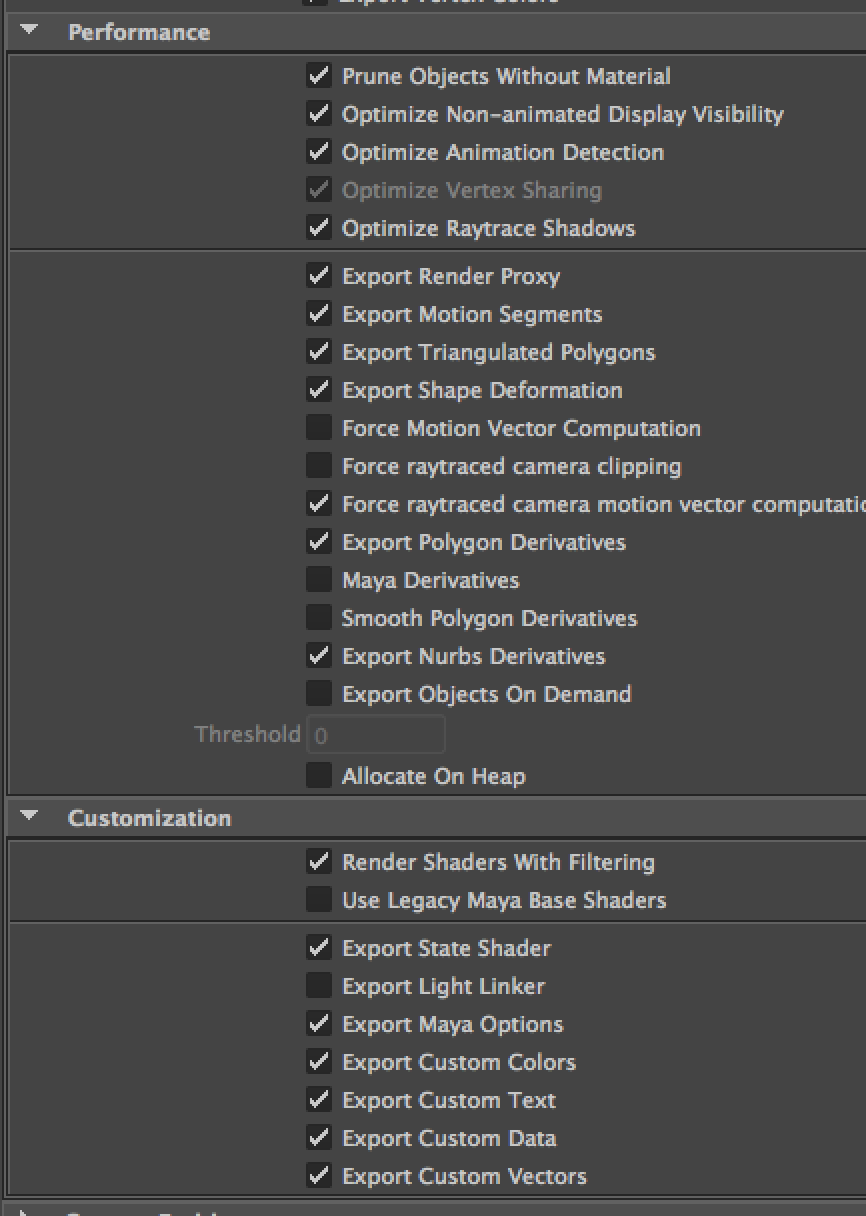Turn off Export Render Proxy
This screenshot has width=866, height=1216.
(318, 276)
